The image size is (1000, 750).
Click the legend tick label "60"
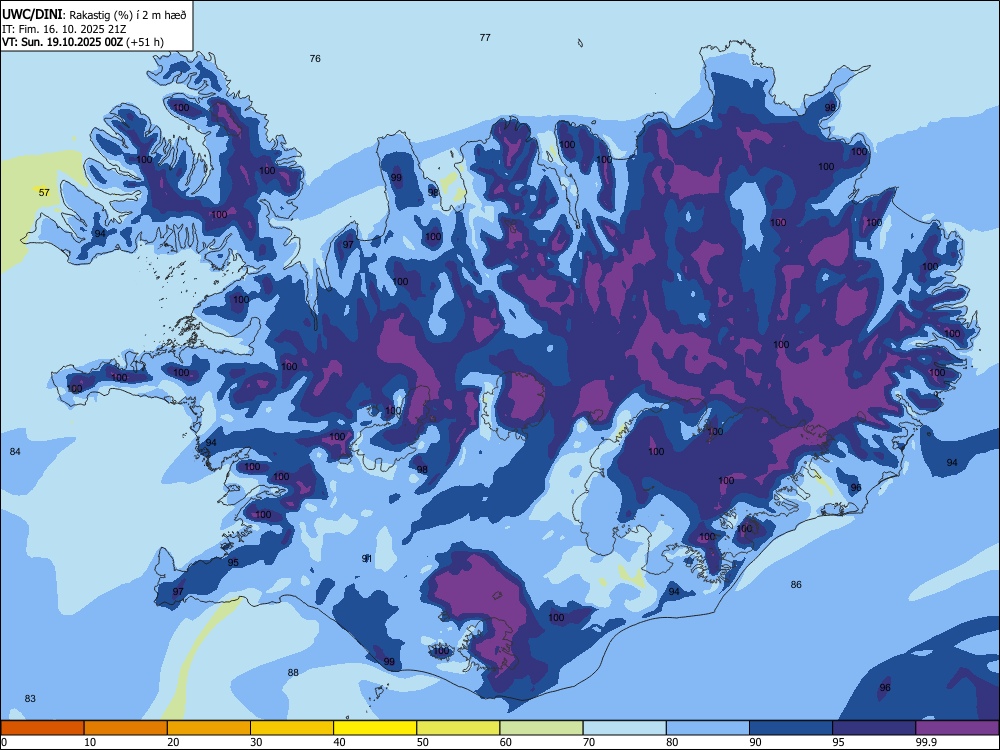(x=506, y=742)
